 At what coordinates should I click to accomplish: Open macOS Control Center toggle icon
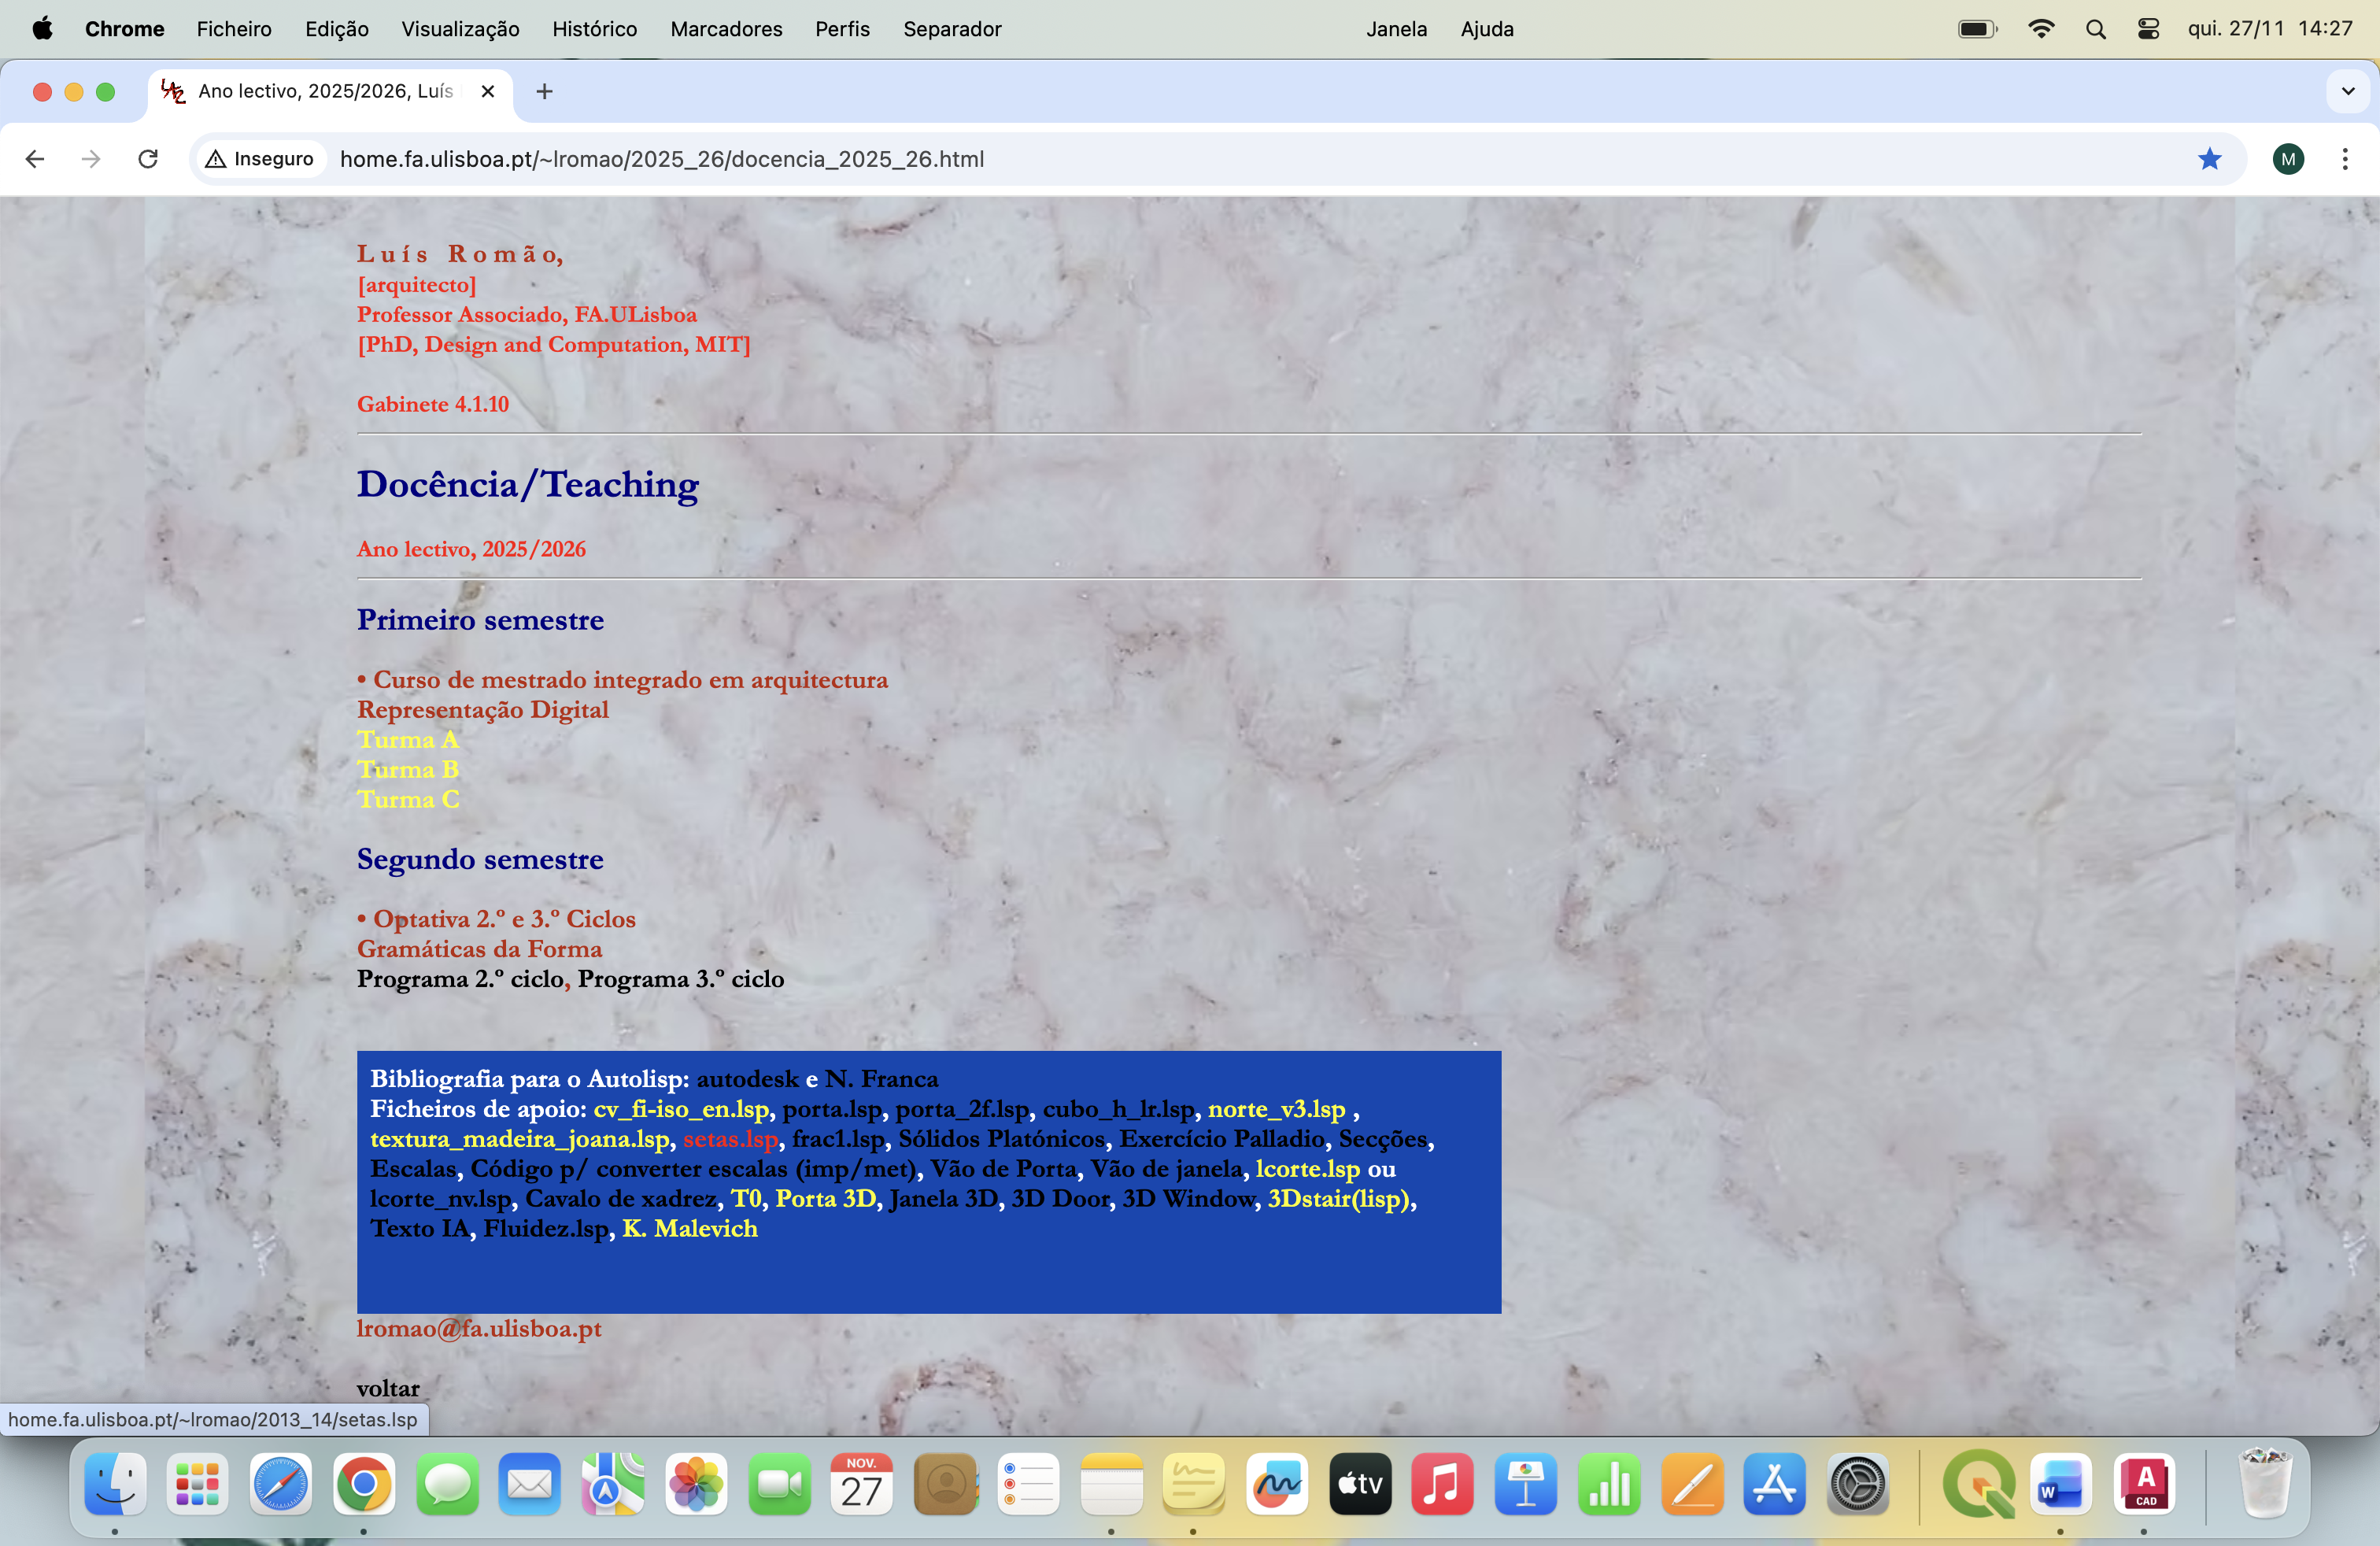(x=2148, y=29)
